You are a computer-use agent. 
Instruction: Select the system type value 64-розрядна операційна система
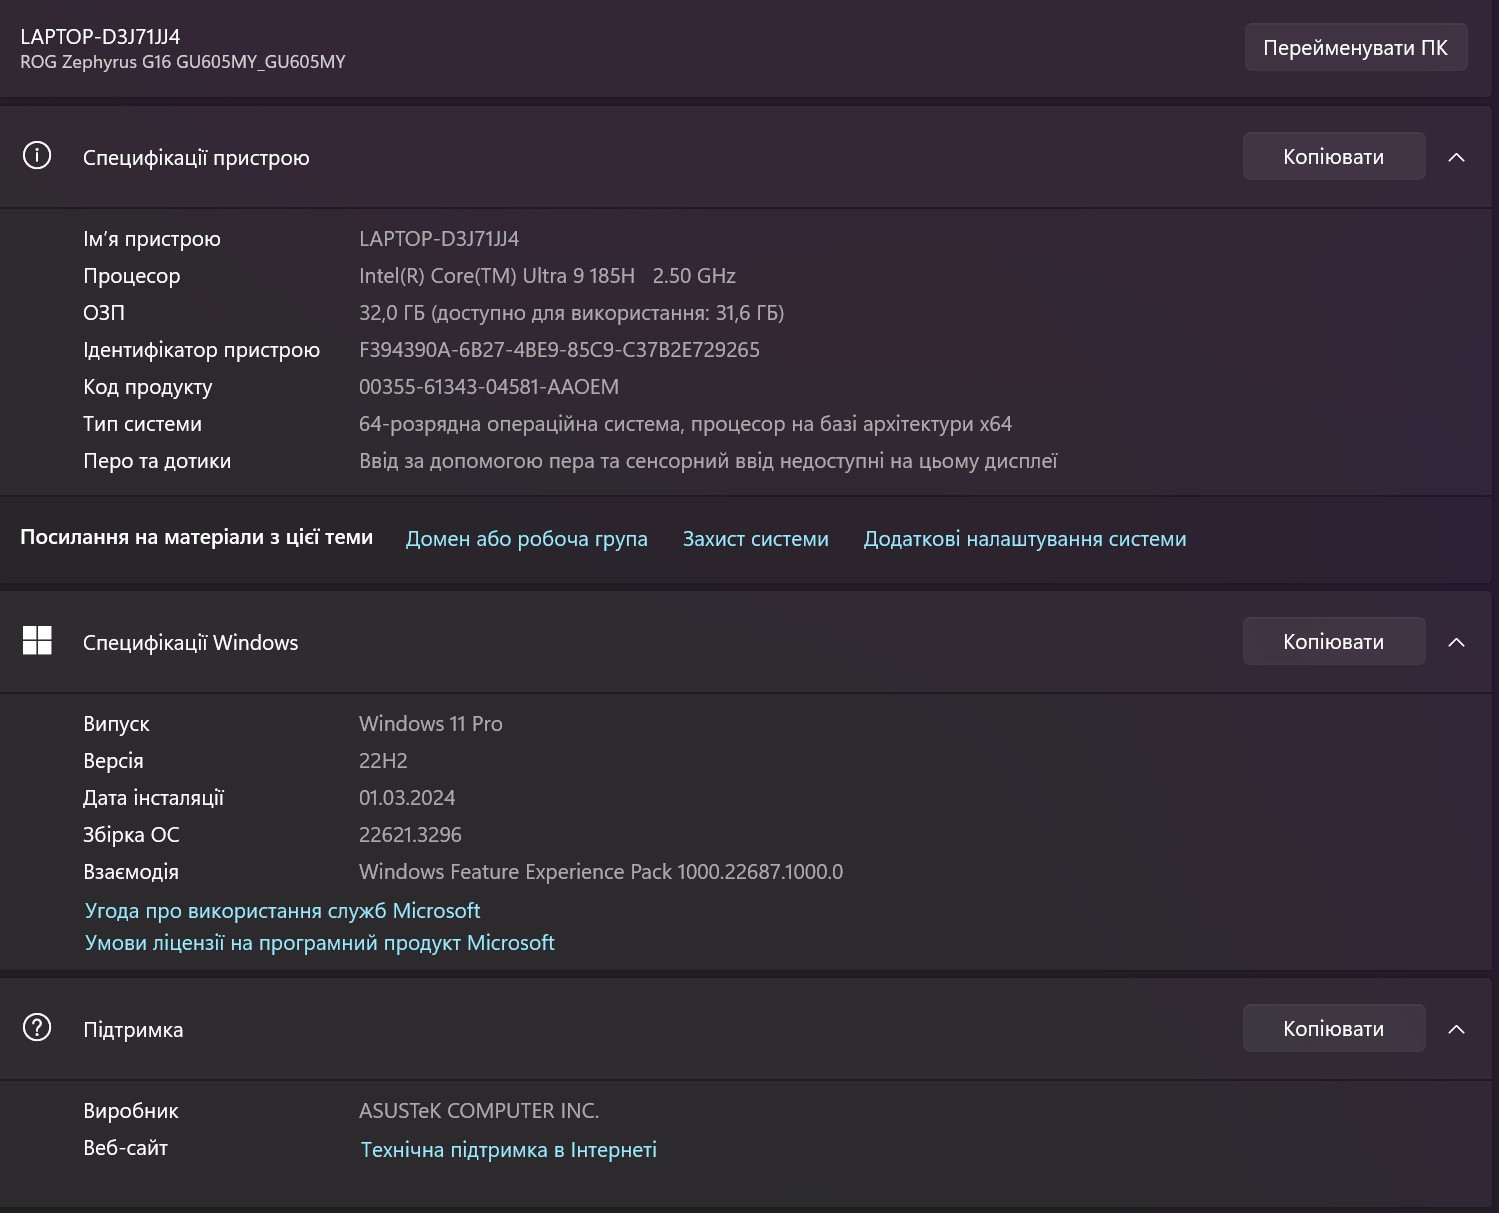[x=520, y=424]
